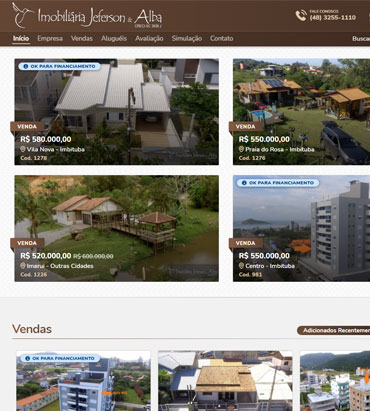Image resolution: width=370 pixels, height=411 pixels.
Task: Click the hummingbird logo icon
Action: (23, 15)
